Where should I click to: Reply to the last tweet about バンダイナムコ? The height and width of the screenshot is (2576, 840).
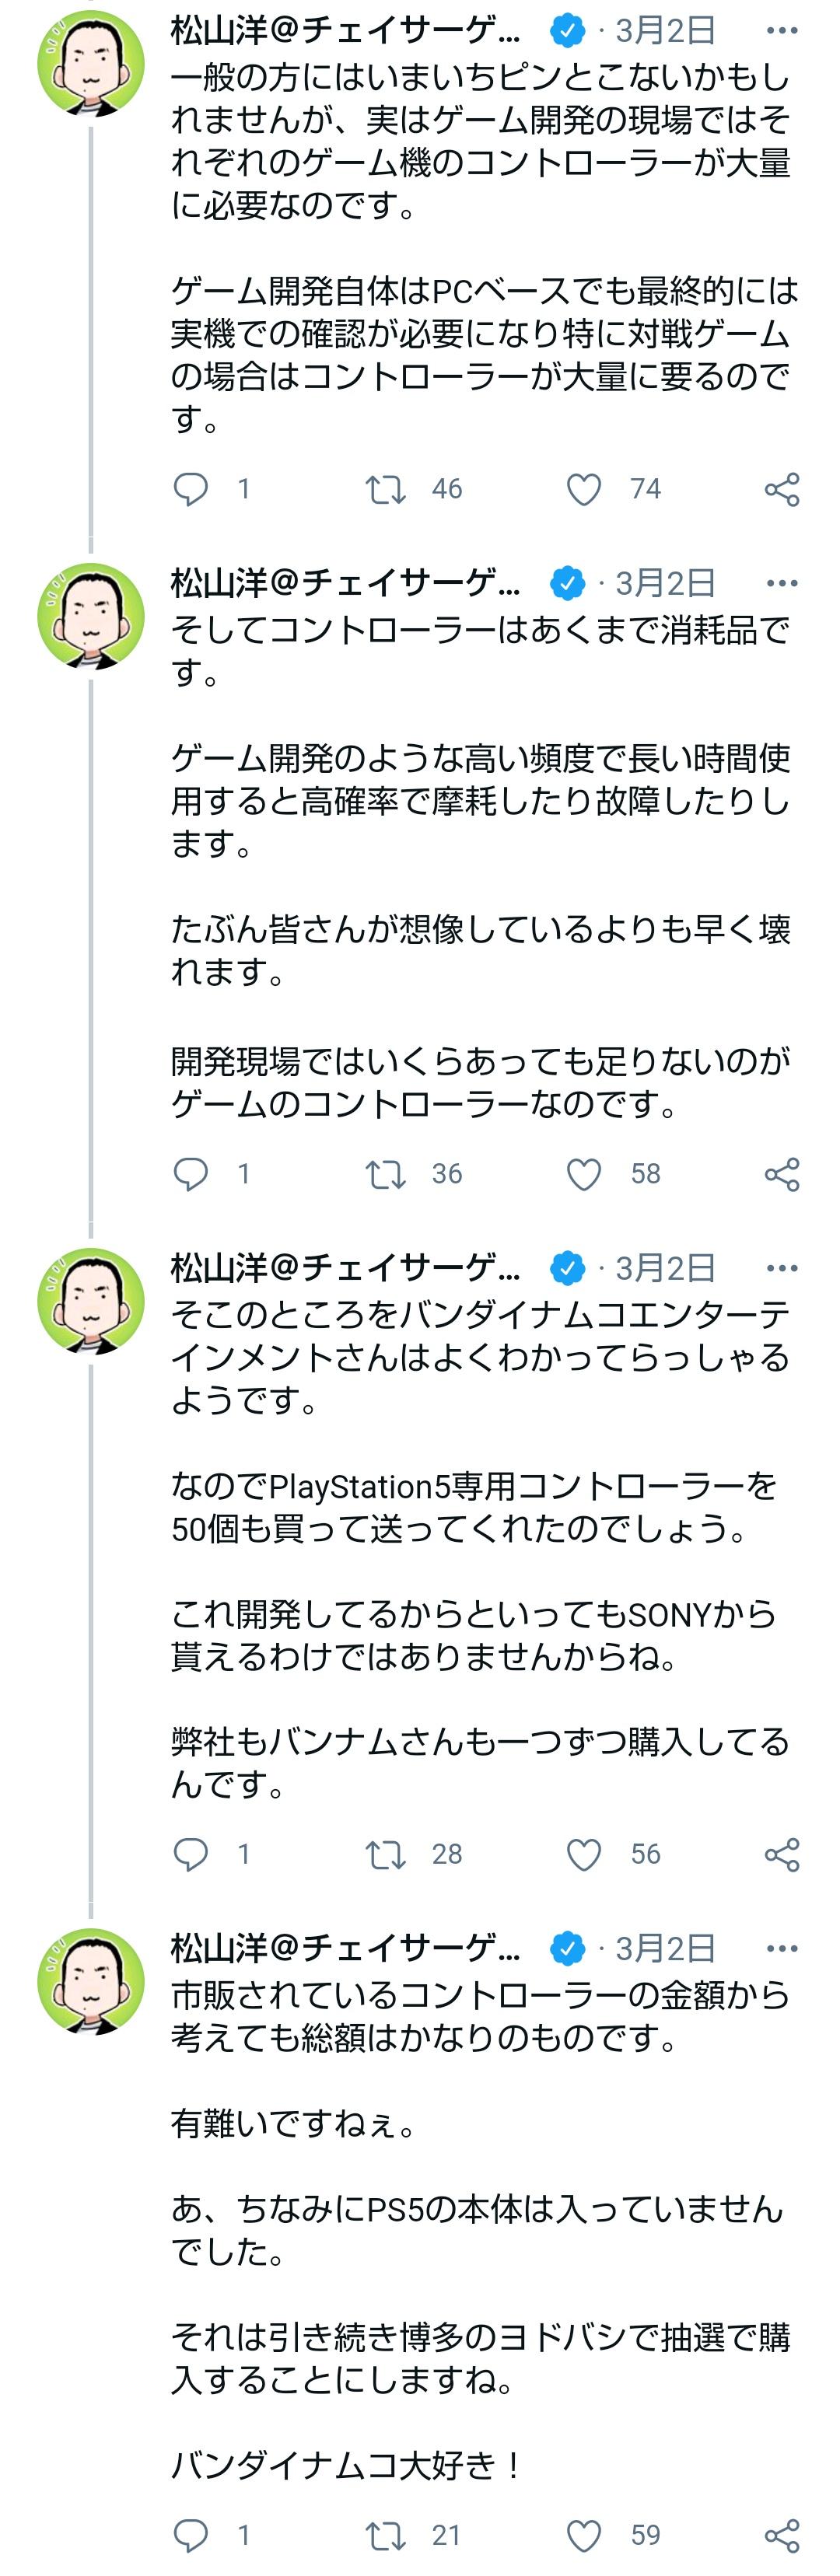pyautogui.click(x=191, y=2535)
